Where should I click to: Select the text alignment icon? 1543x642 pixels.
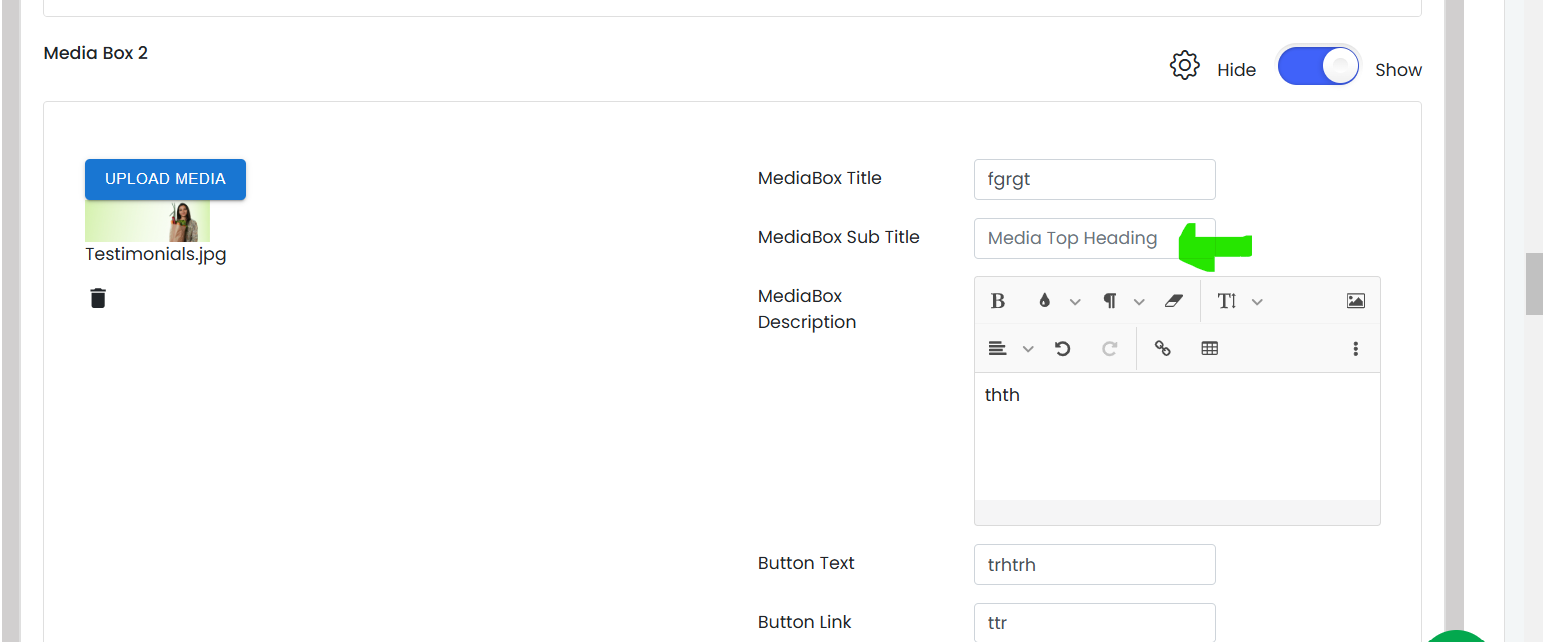(x=997, y=349)
